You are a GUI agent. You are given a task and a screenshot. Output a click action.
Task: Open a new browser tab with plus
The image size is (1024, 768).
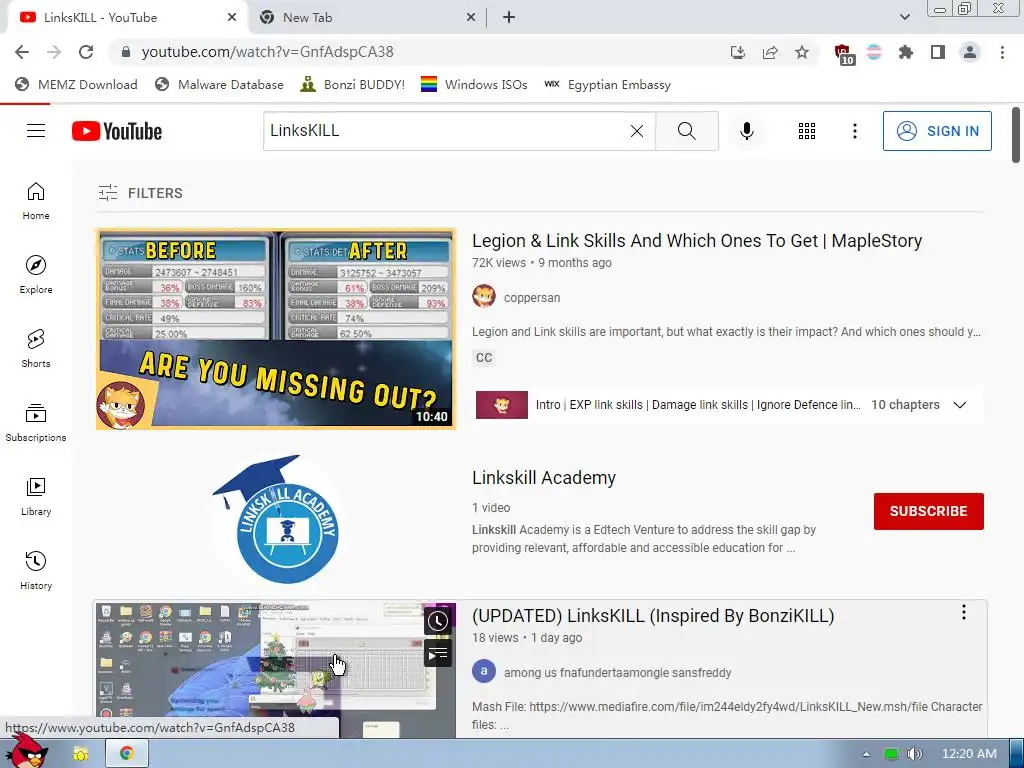click(509, 18)
